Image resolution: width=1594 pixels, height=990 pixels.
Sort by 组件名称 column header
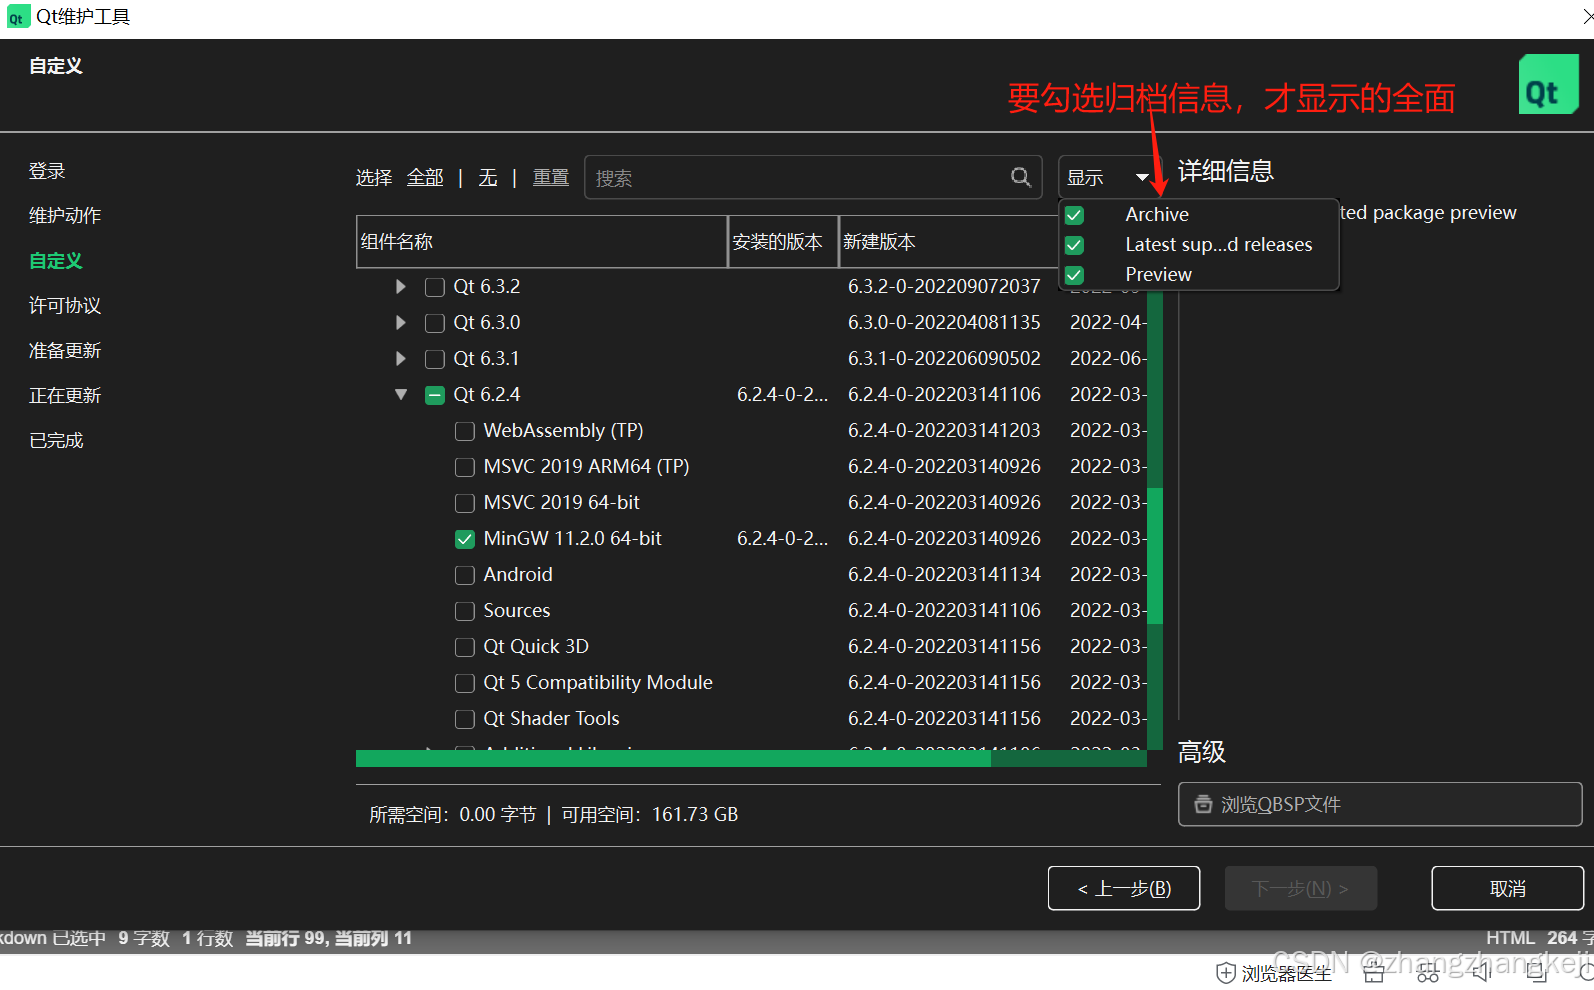(x=541, y=242)
